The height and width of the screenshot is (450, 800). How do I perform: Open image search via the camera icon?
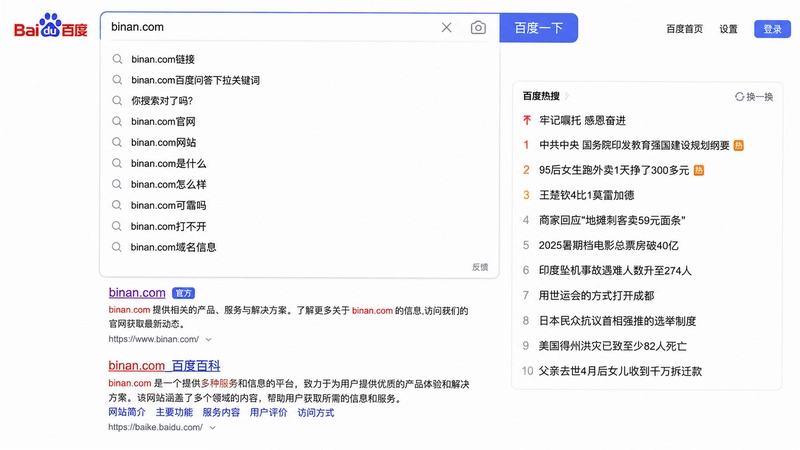pos(478,28)
